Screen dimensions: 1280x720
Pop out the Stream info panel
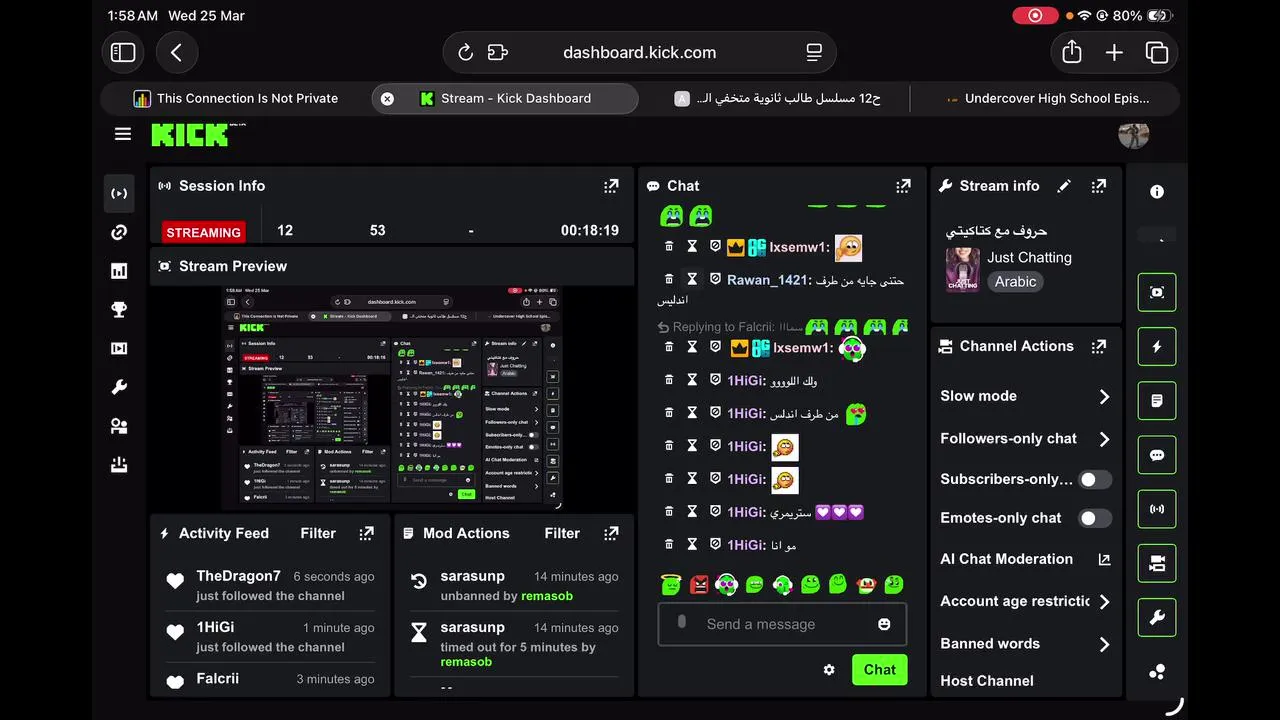[x=1099, y=186]
